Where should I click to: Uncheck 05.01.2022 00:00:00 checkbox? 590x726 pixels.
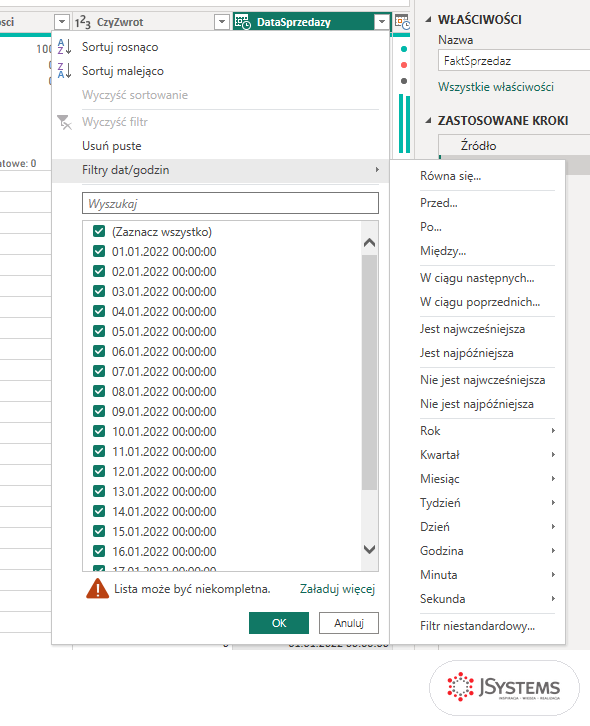click(99, 331)
